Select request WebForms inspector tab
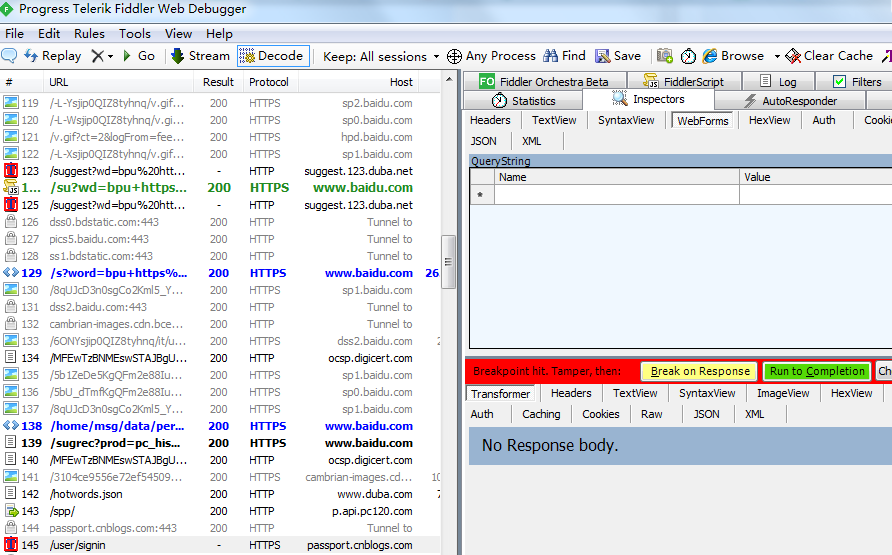The width and height of the screenshot is (892, 555). [x=703, y=121]
